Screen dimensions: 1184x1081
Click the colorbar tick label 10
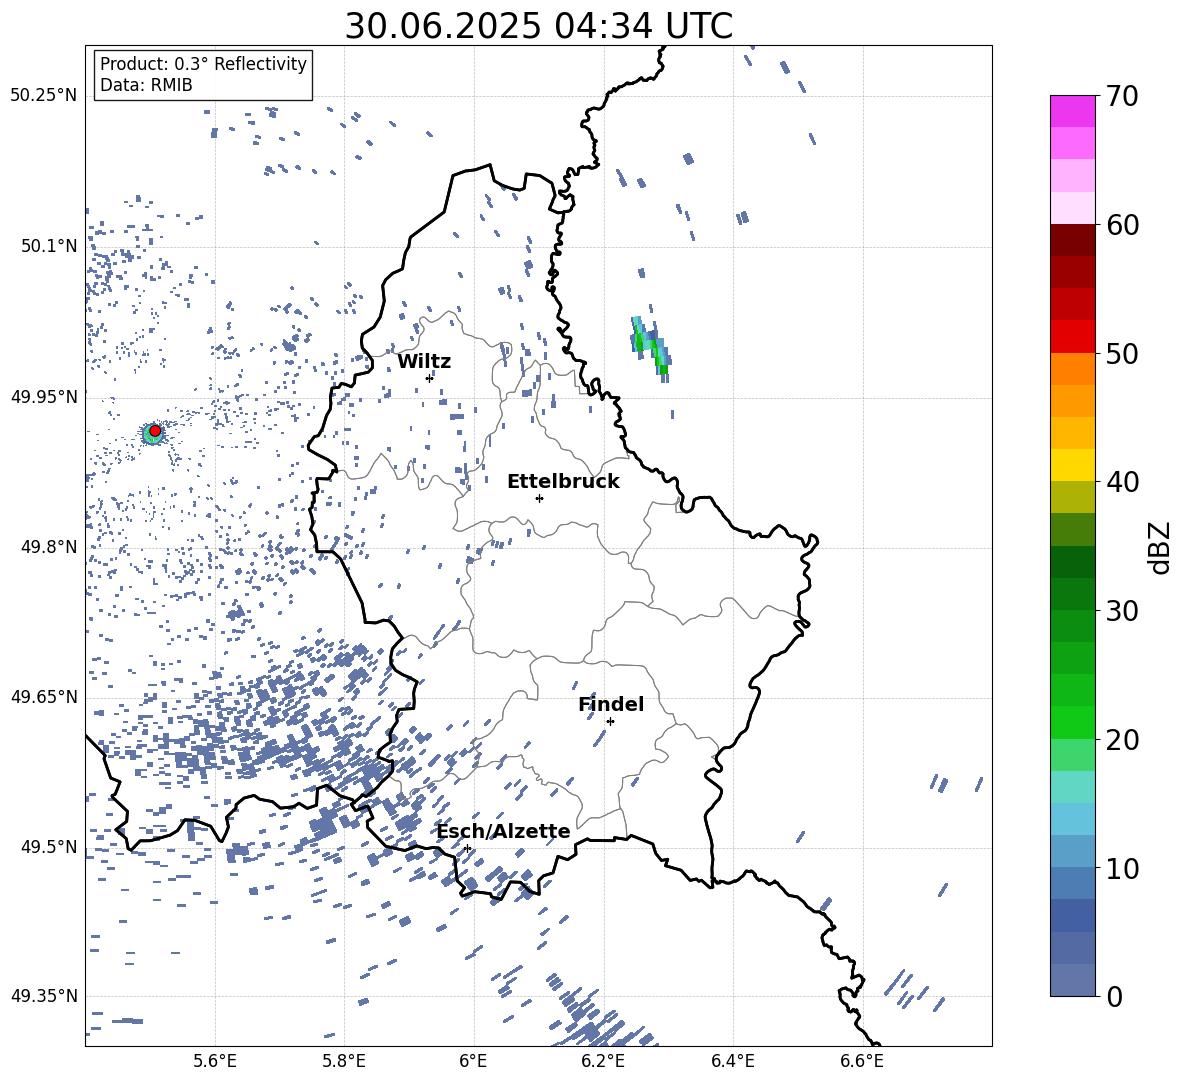click(x=1122, y=868)
